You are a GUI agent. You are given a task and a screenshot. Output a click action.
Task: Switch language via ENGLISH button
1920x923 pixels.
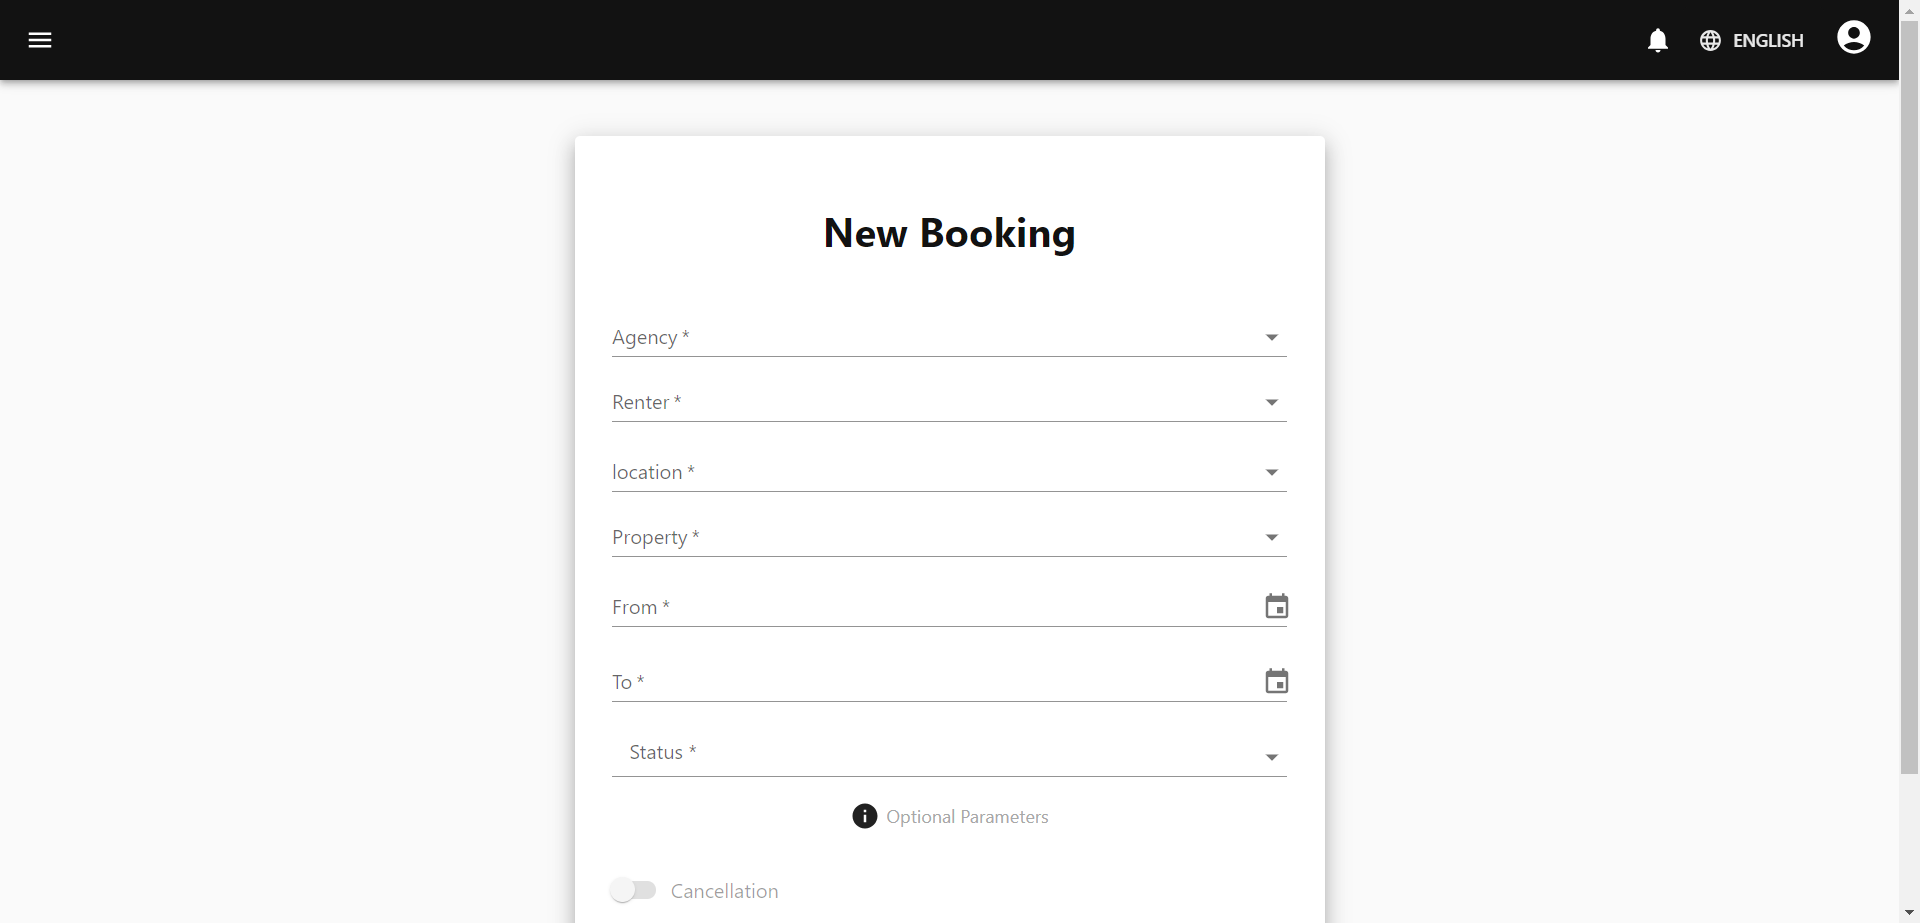tap(1752, 40)
